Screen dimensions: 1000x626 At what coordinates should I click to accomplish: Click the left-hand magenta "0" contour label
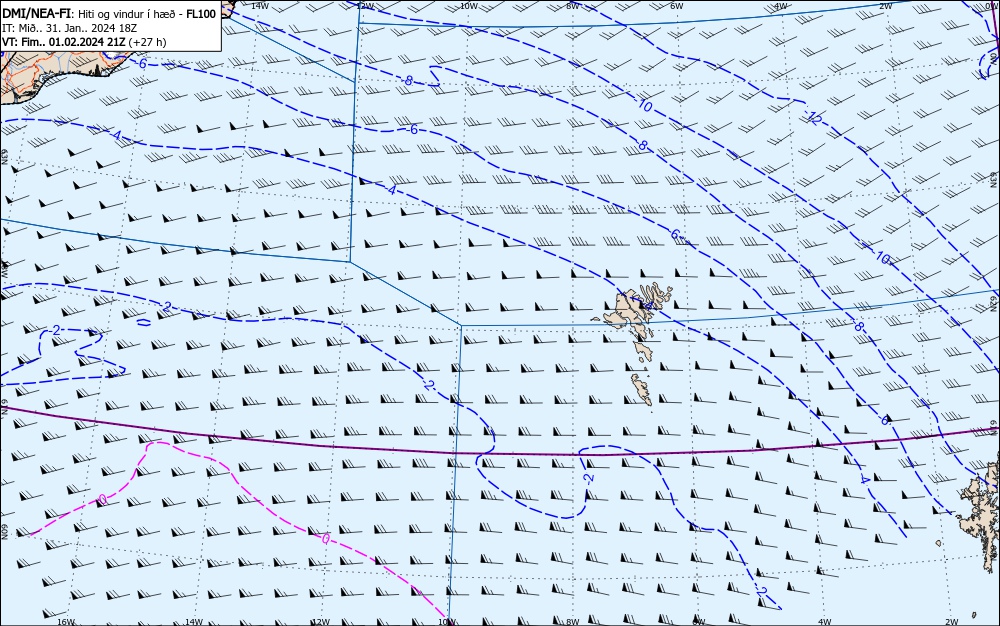pos(102,500)
